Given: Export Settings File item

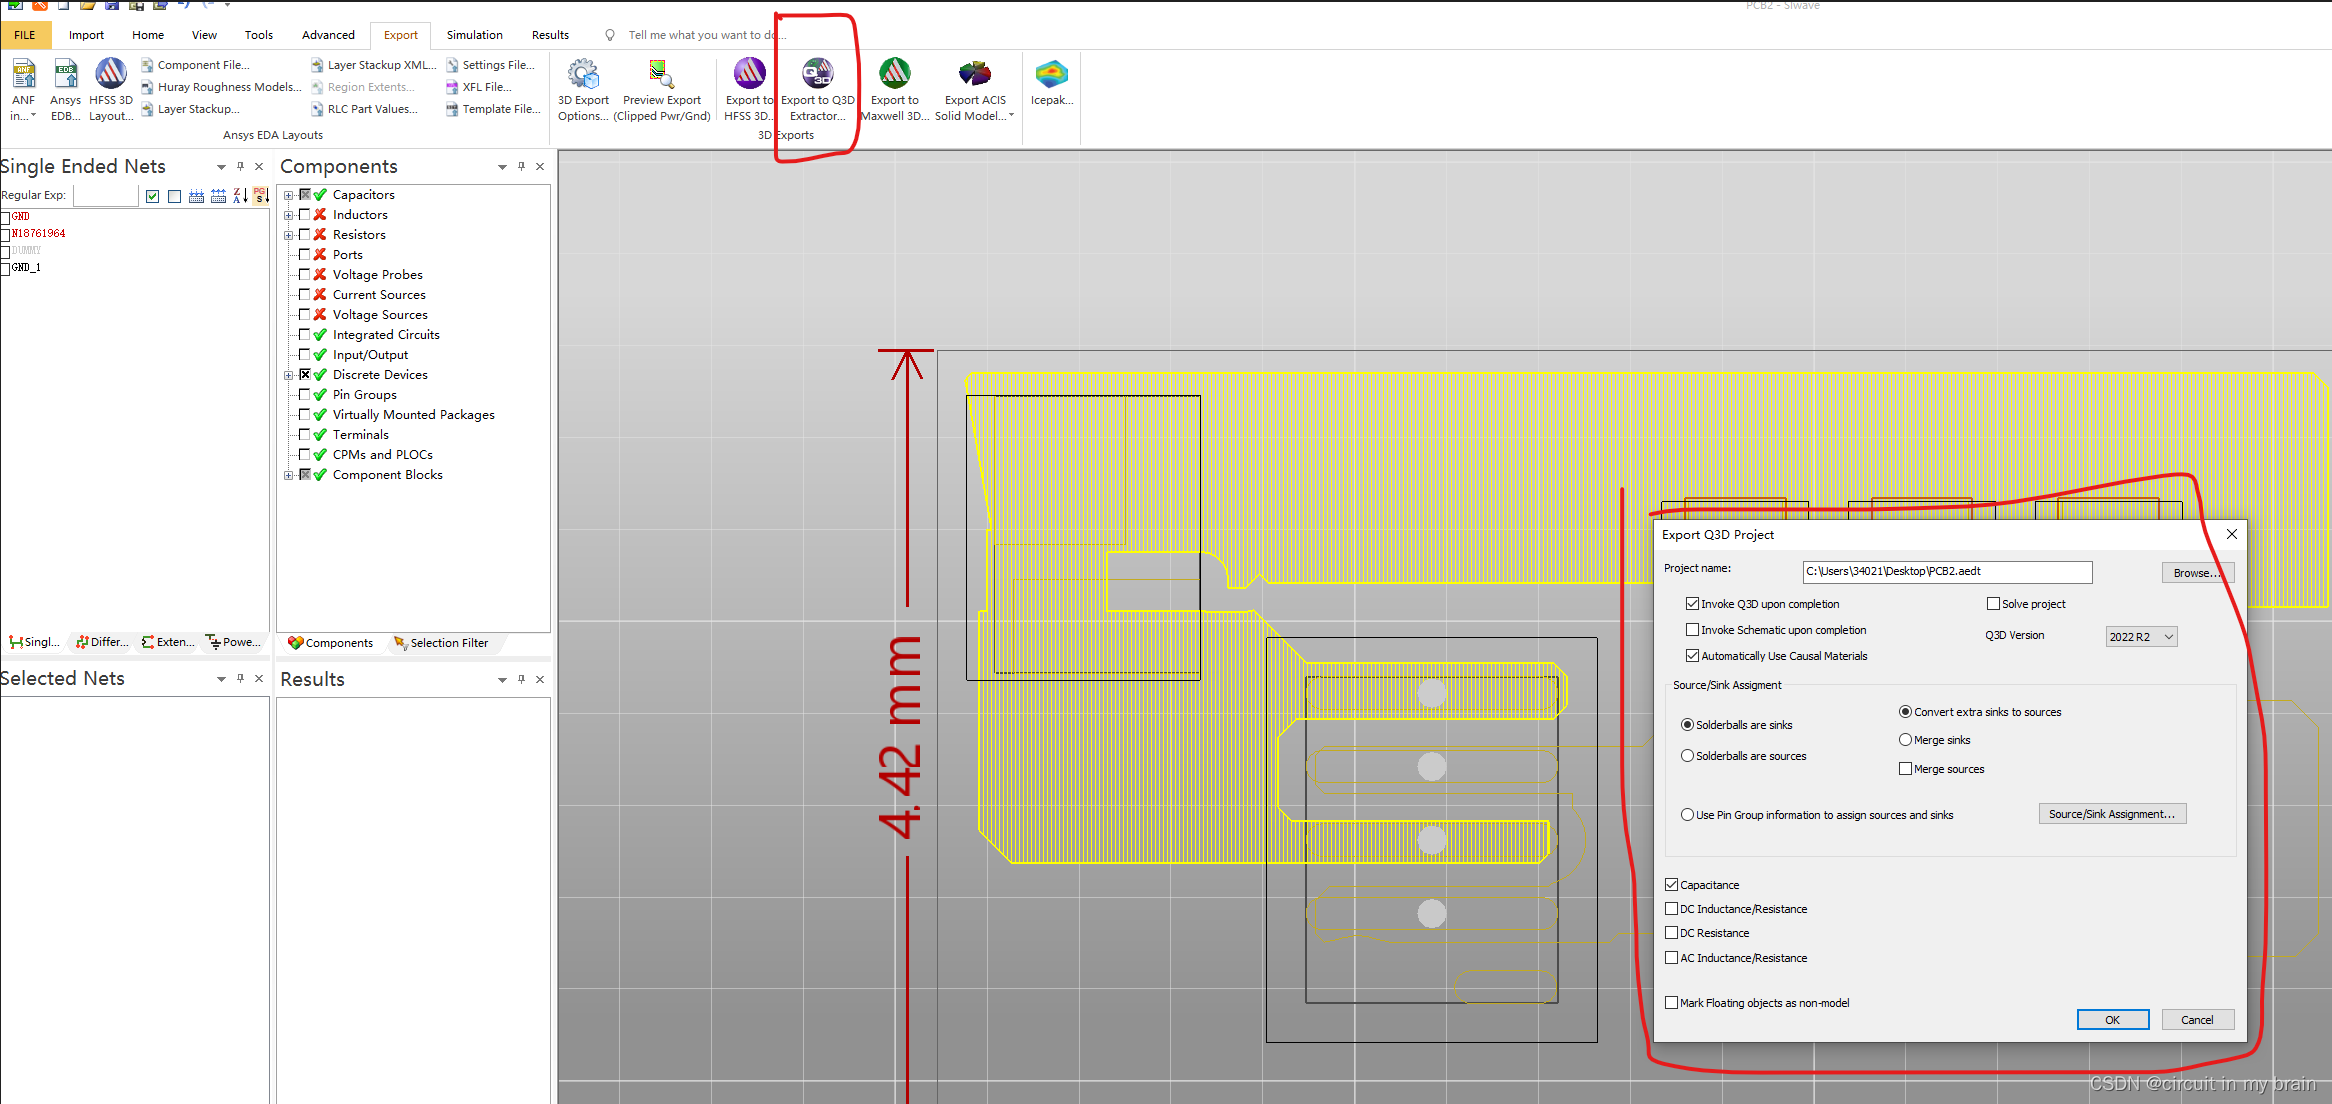Looking at the screenshot, I should [490, 65].
